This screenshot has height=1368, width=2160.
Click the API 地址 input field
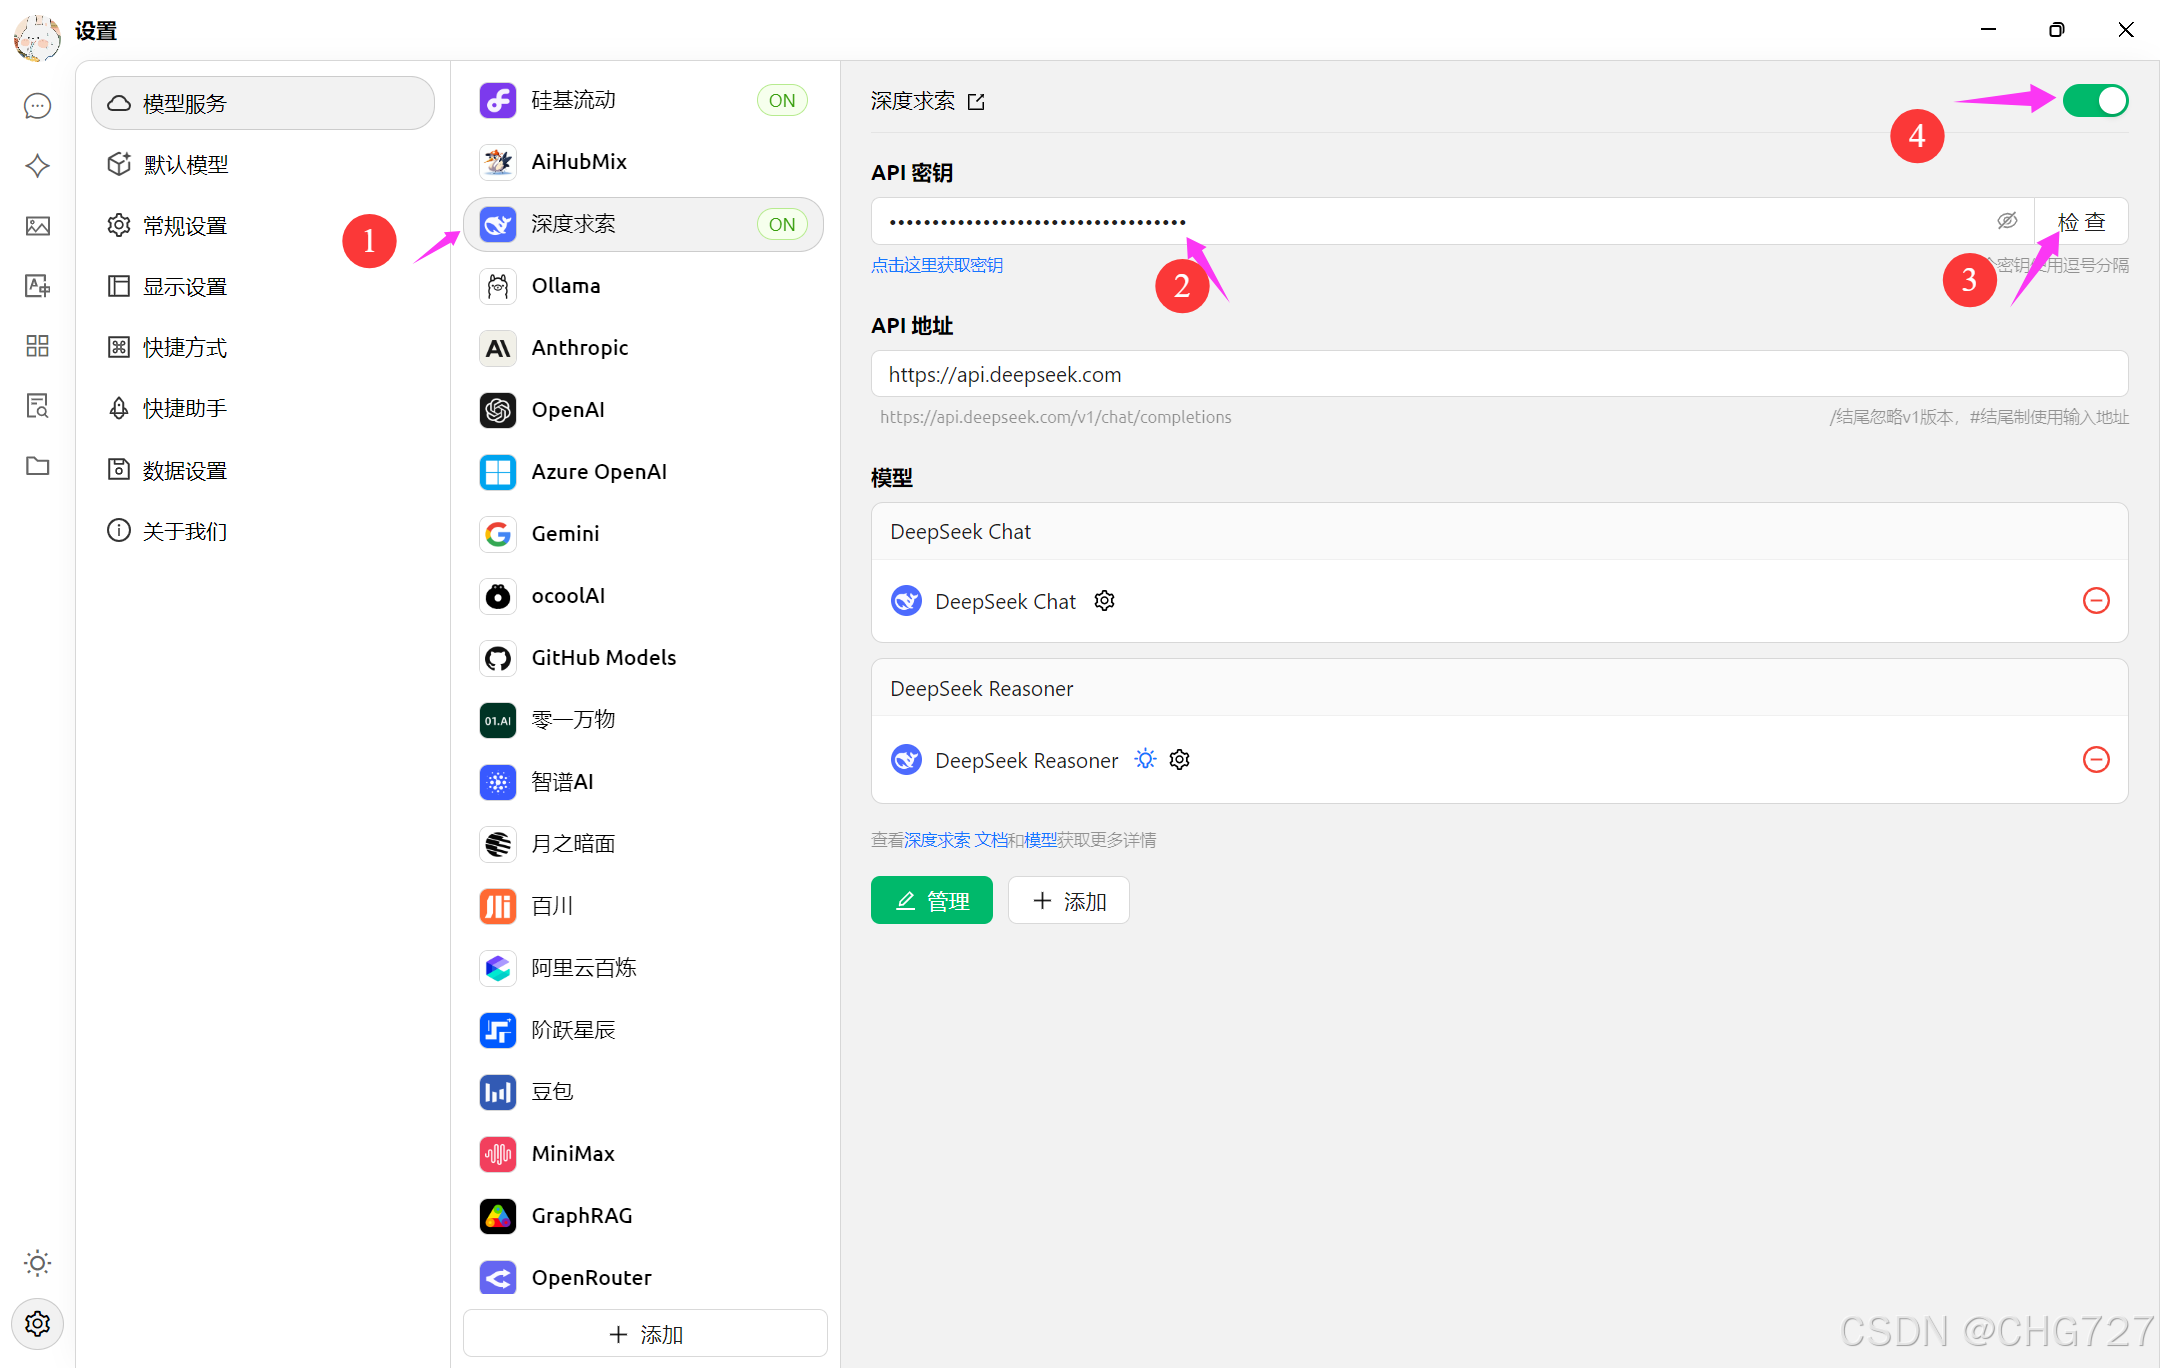click(1498, 375)
